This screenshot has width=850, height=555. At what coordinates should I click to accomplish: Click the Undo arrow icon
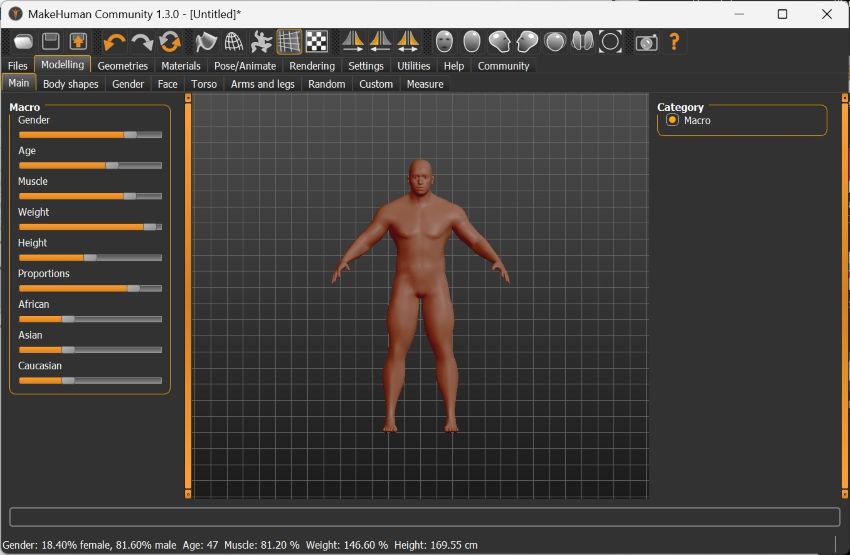point(114,42)
